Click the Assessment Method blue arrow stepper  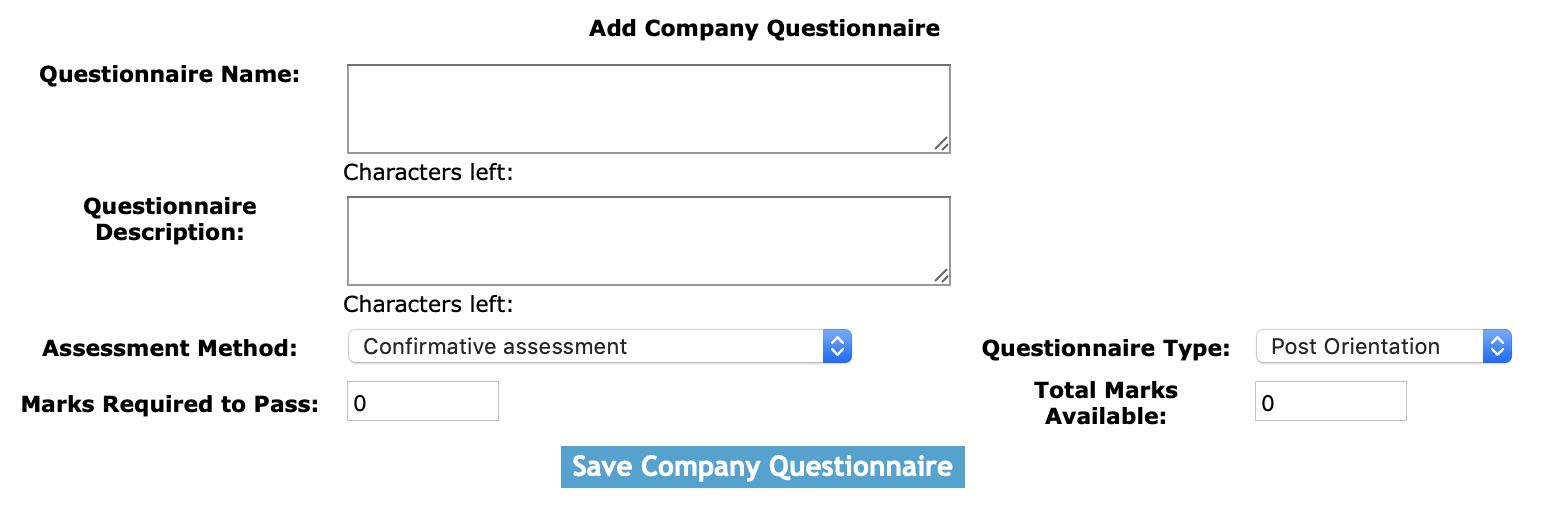[837, 347]
